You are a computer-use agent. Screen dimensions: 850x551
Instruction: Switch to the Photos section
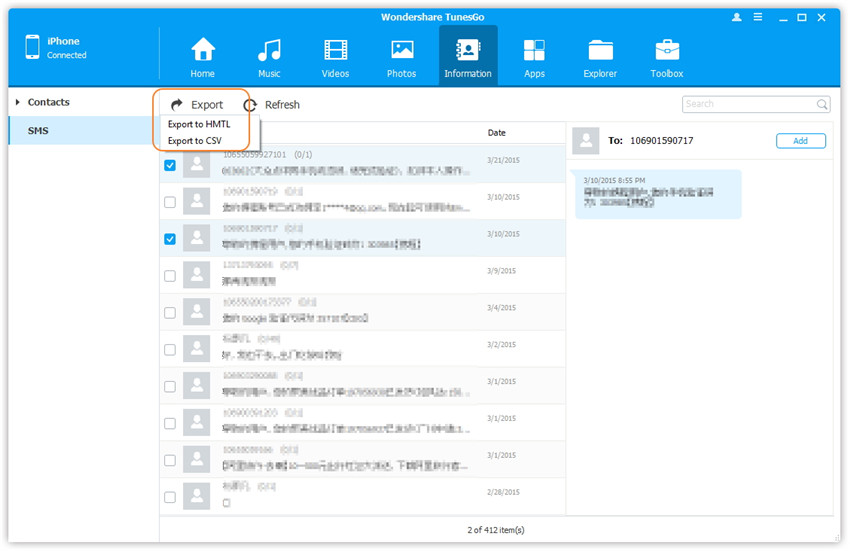[402, 56]
